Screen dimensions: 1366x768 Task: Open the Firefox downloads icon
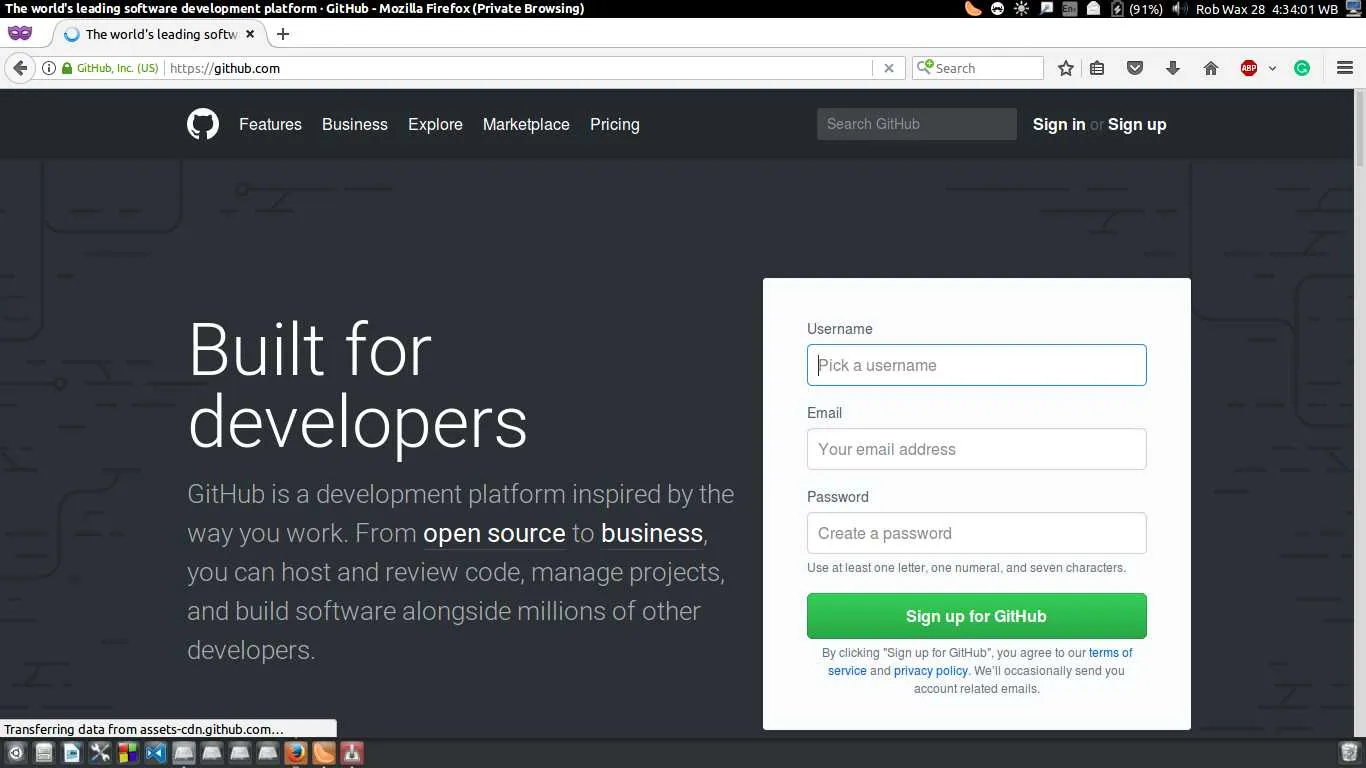click(x=1172, y=68)
